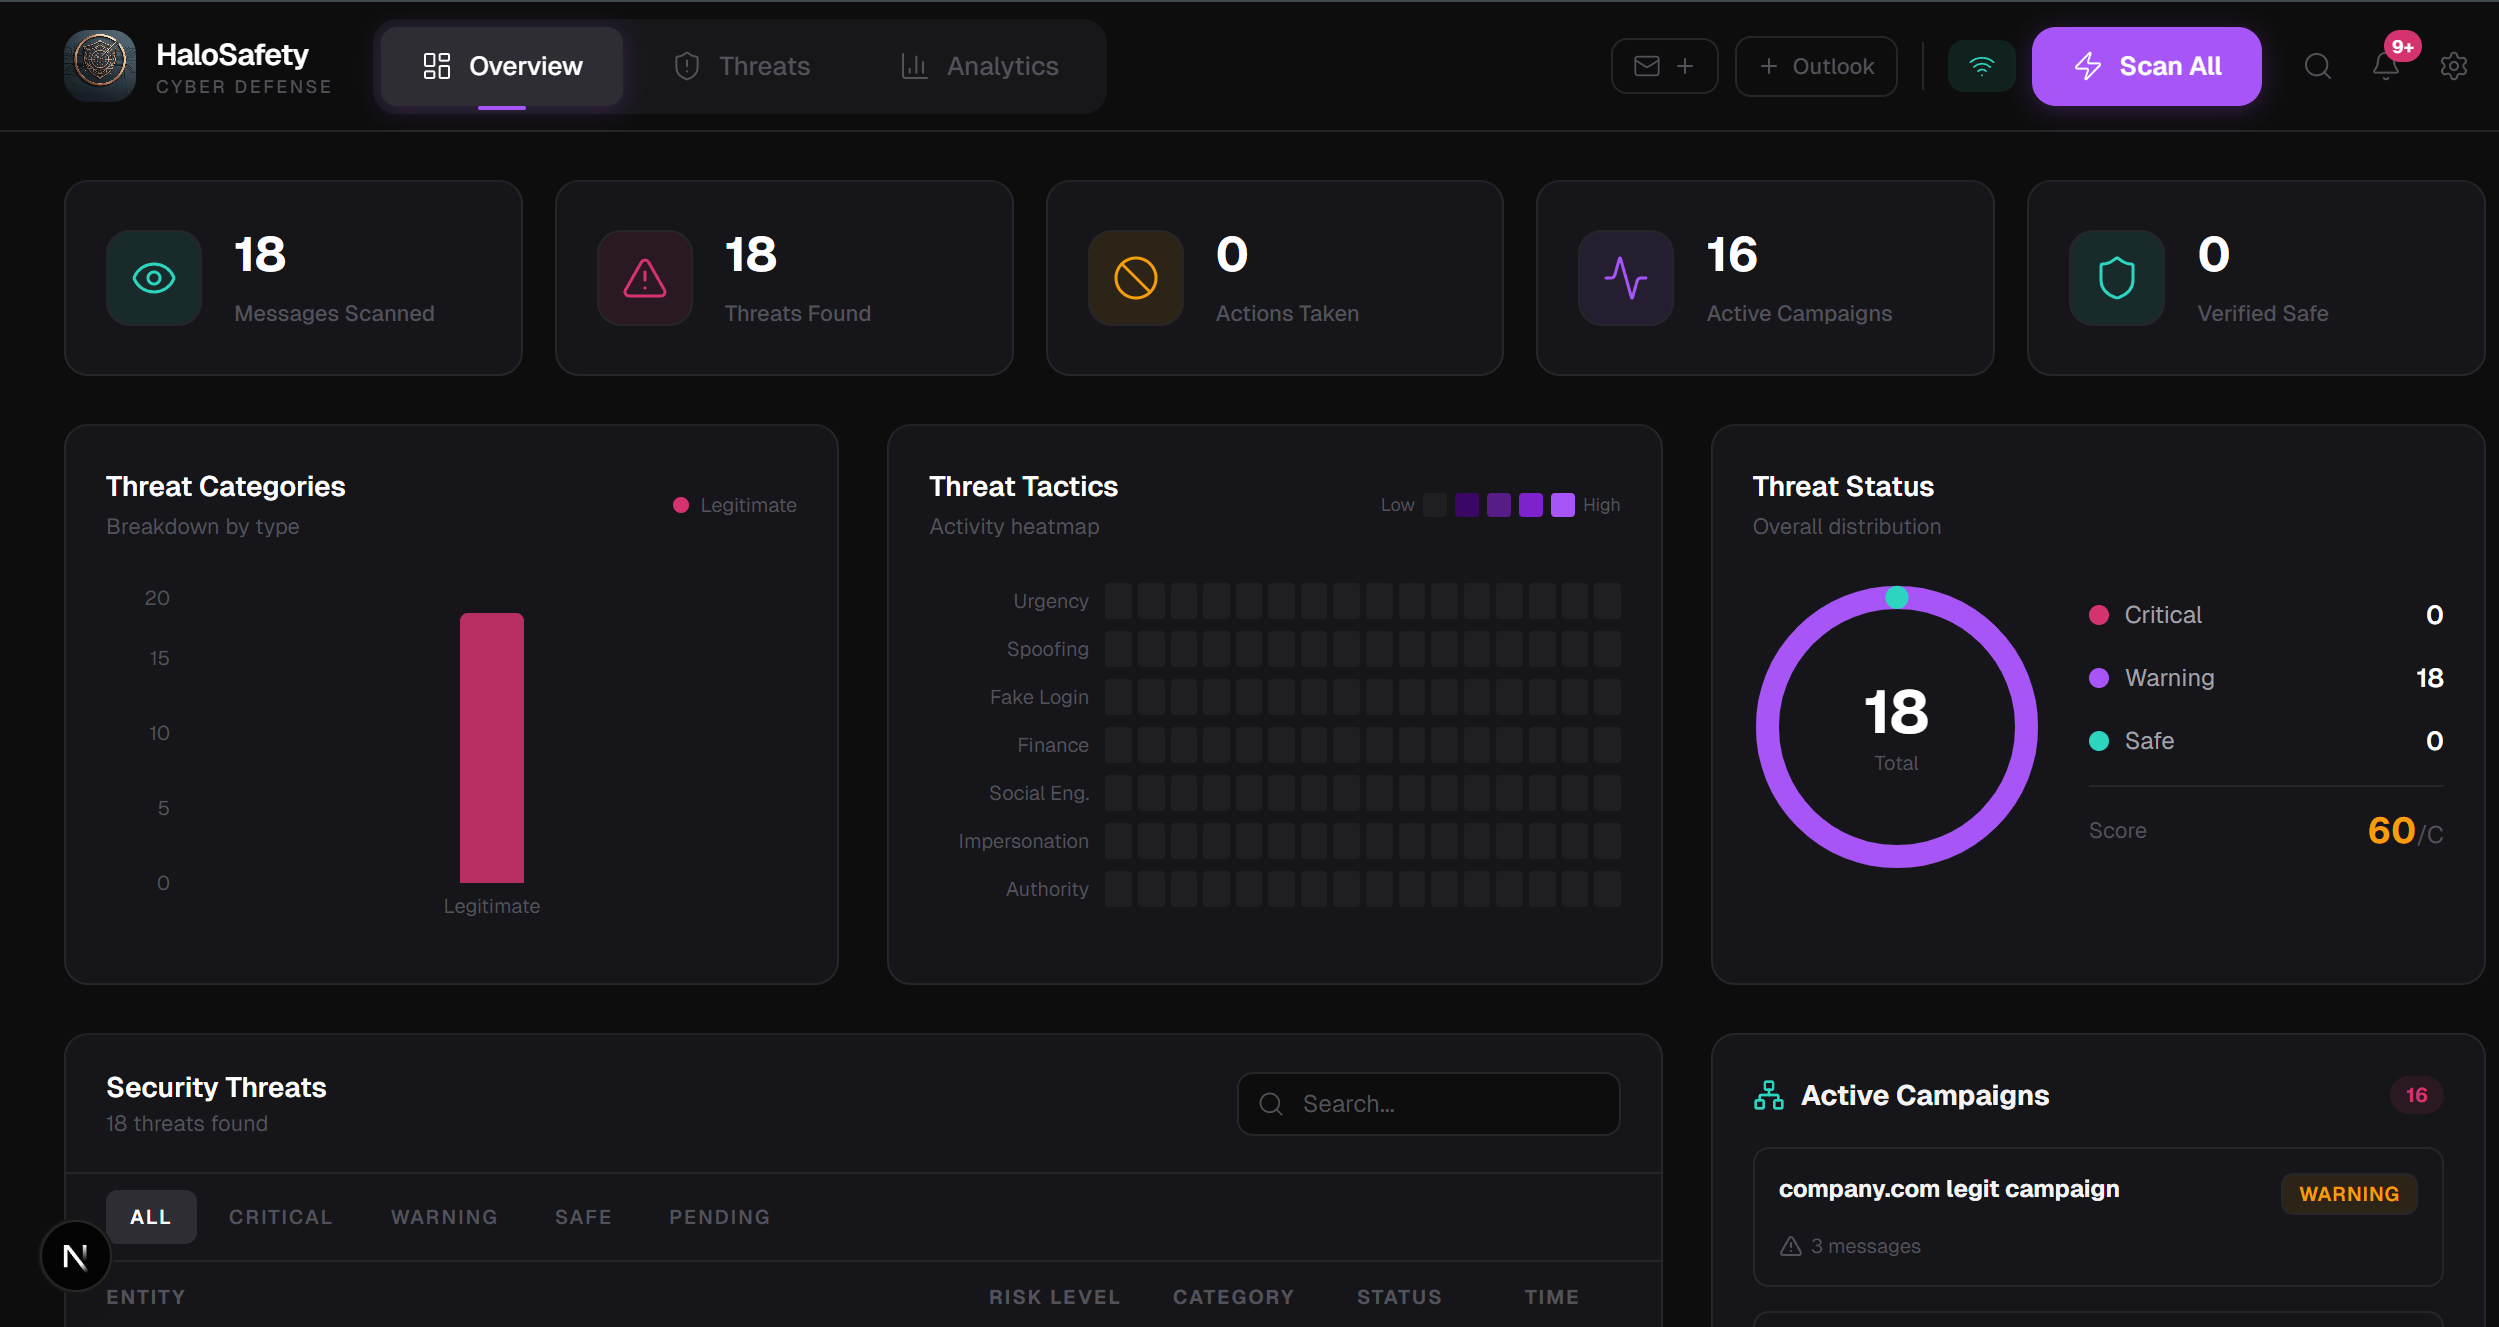
Task: Click the add mail envelope button
Action: pos(1664,66)
